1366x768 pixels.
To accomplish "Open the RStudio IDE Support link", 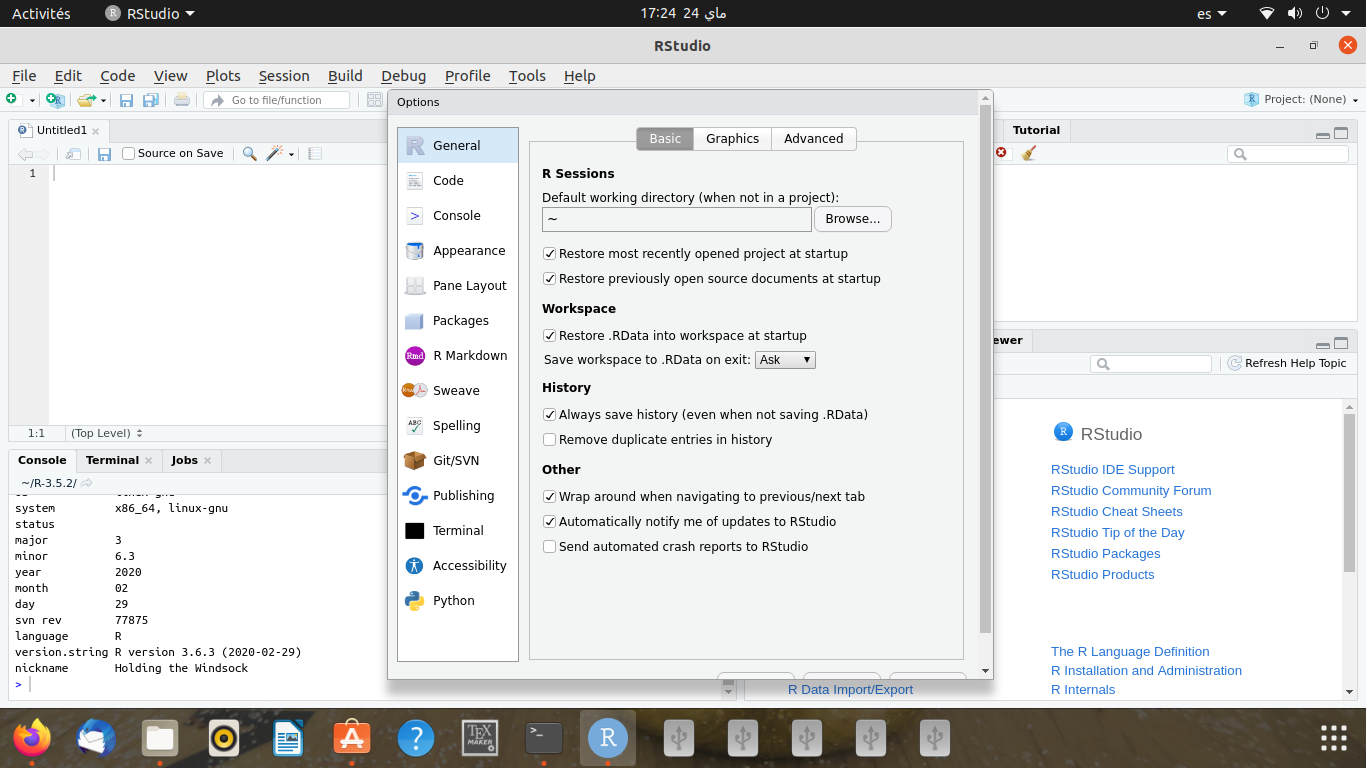I will click(x=1113, y=470).
